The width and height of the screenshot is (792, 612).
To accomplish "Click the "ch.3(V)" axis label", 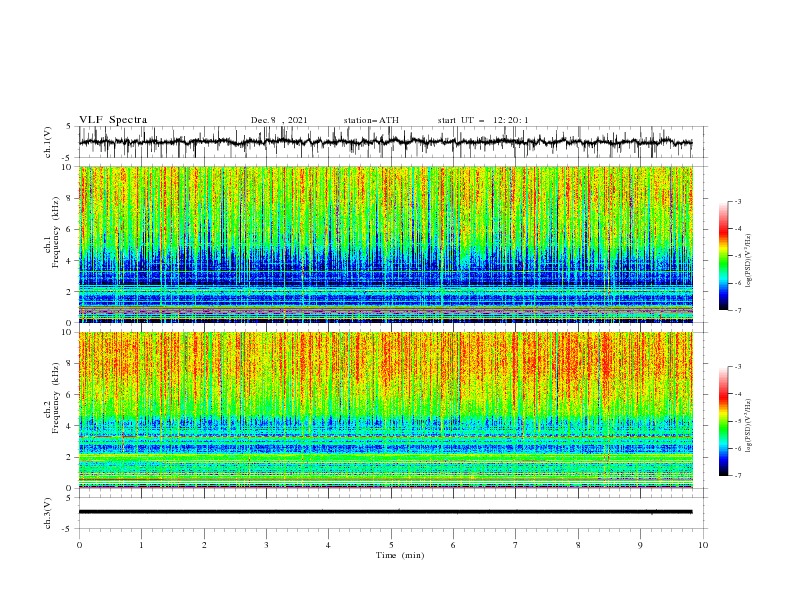I will tap(48, 514).
